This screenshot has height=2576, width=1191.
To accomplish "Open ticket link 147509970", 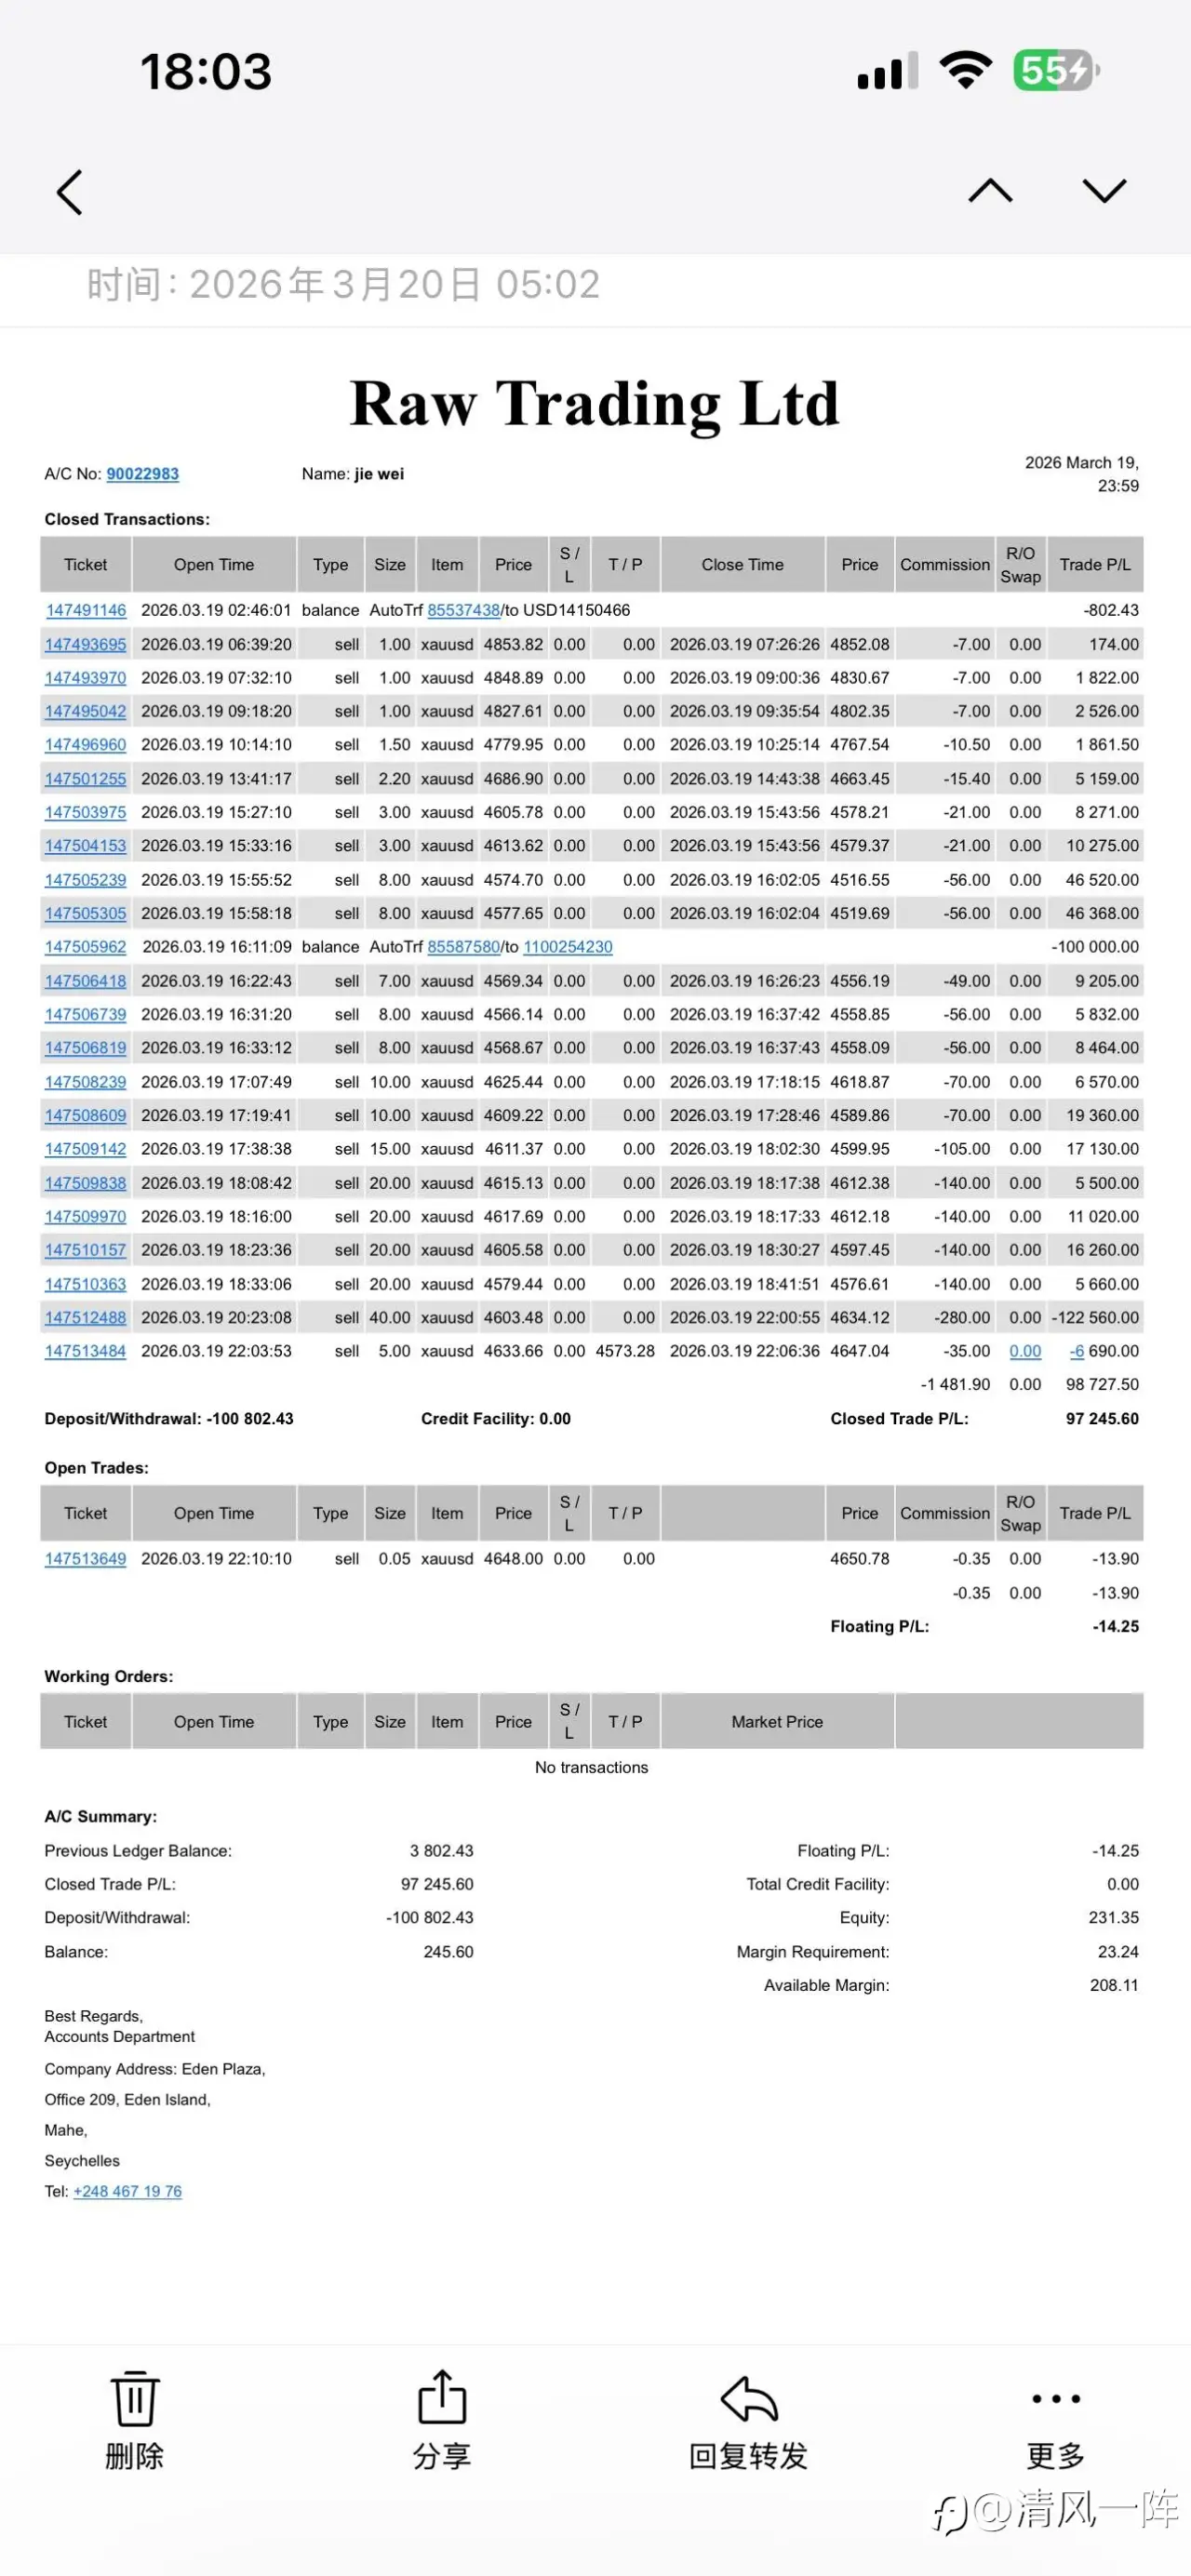I will coord(86,1217).
